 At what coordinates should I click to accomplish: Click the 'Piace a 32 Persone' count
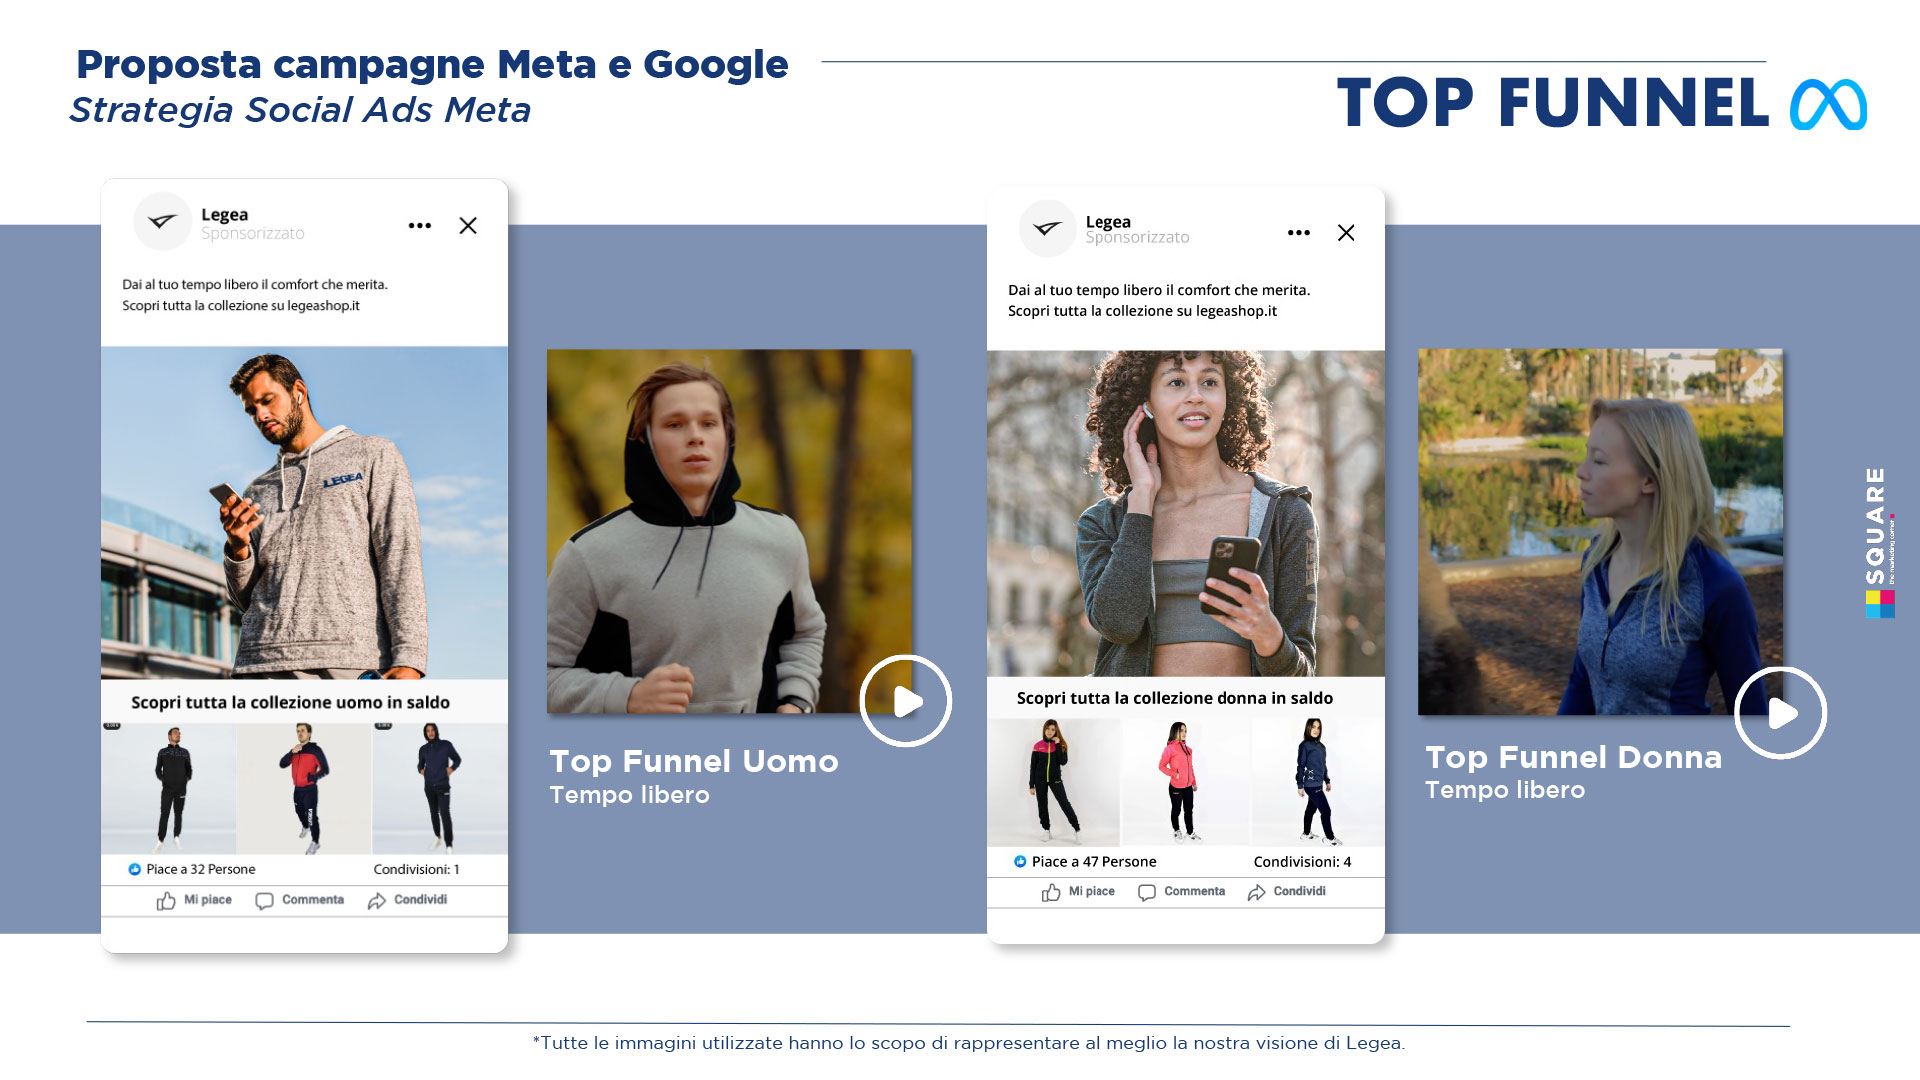click(x=201, y=869)
